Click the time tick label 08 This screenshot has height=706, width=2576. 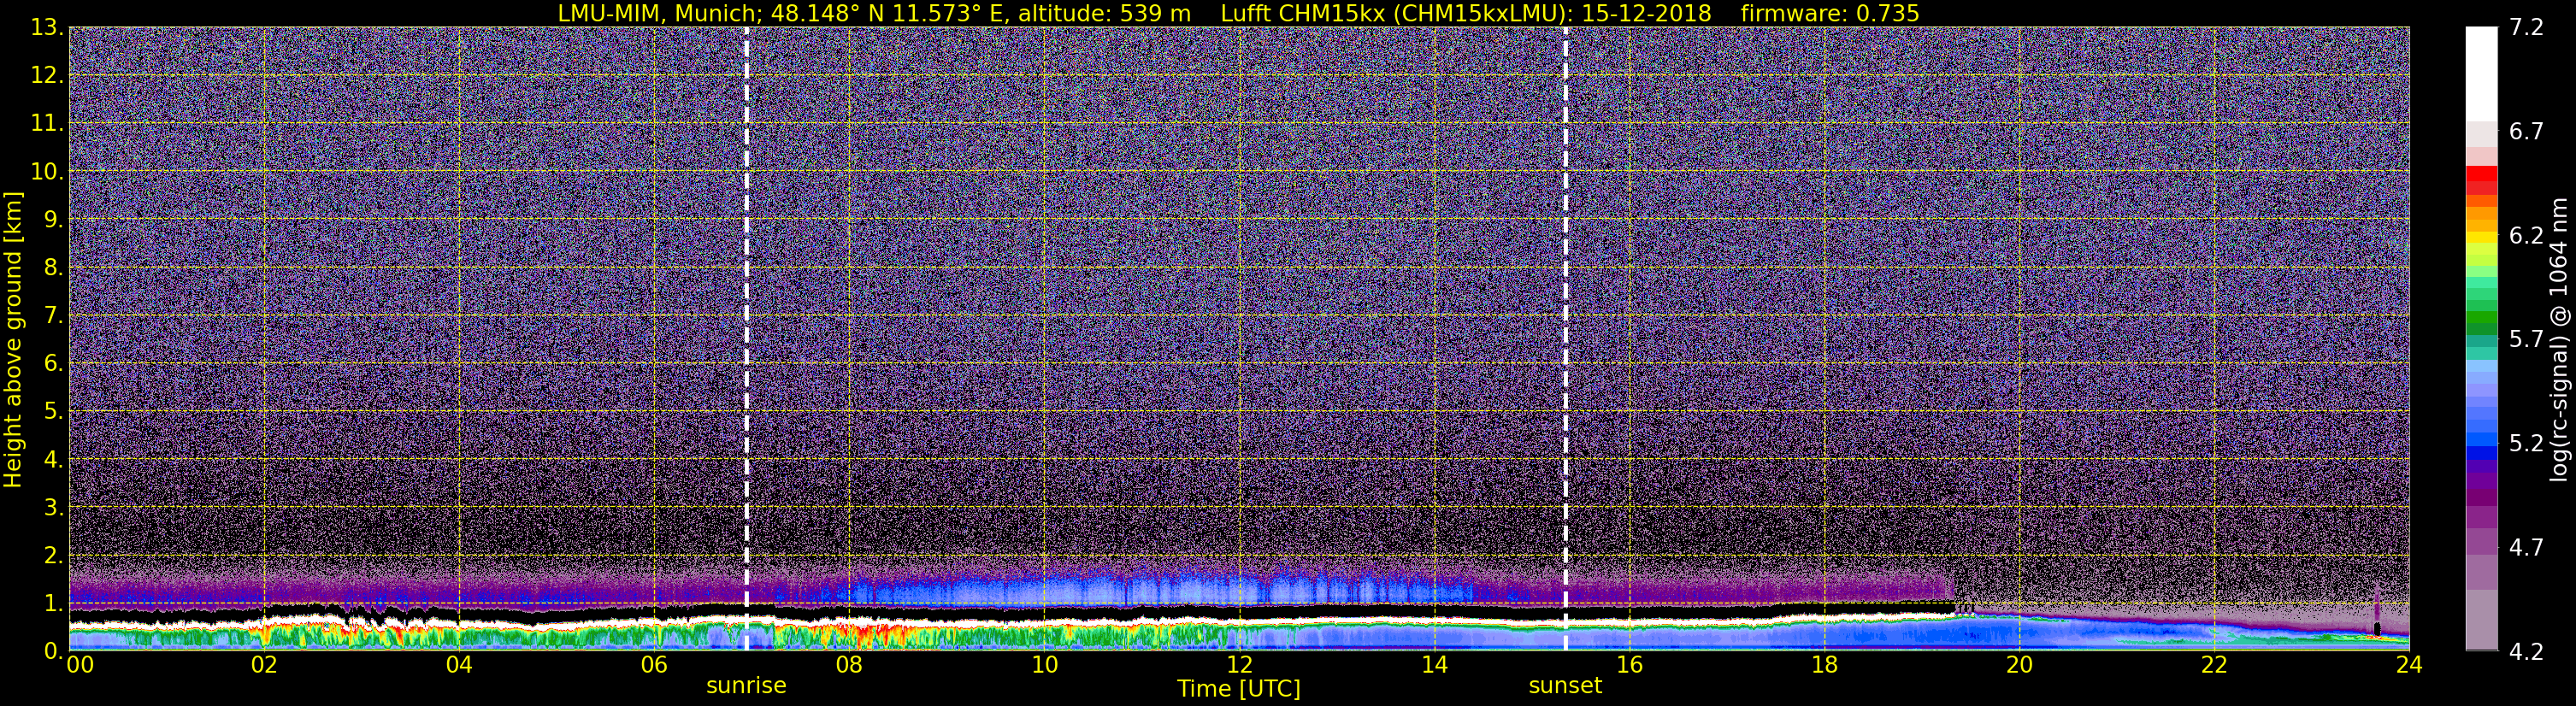pyautogui.click(x=848, y=665)
